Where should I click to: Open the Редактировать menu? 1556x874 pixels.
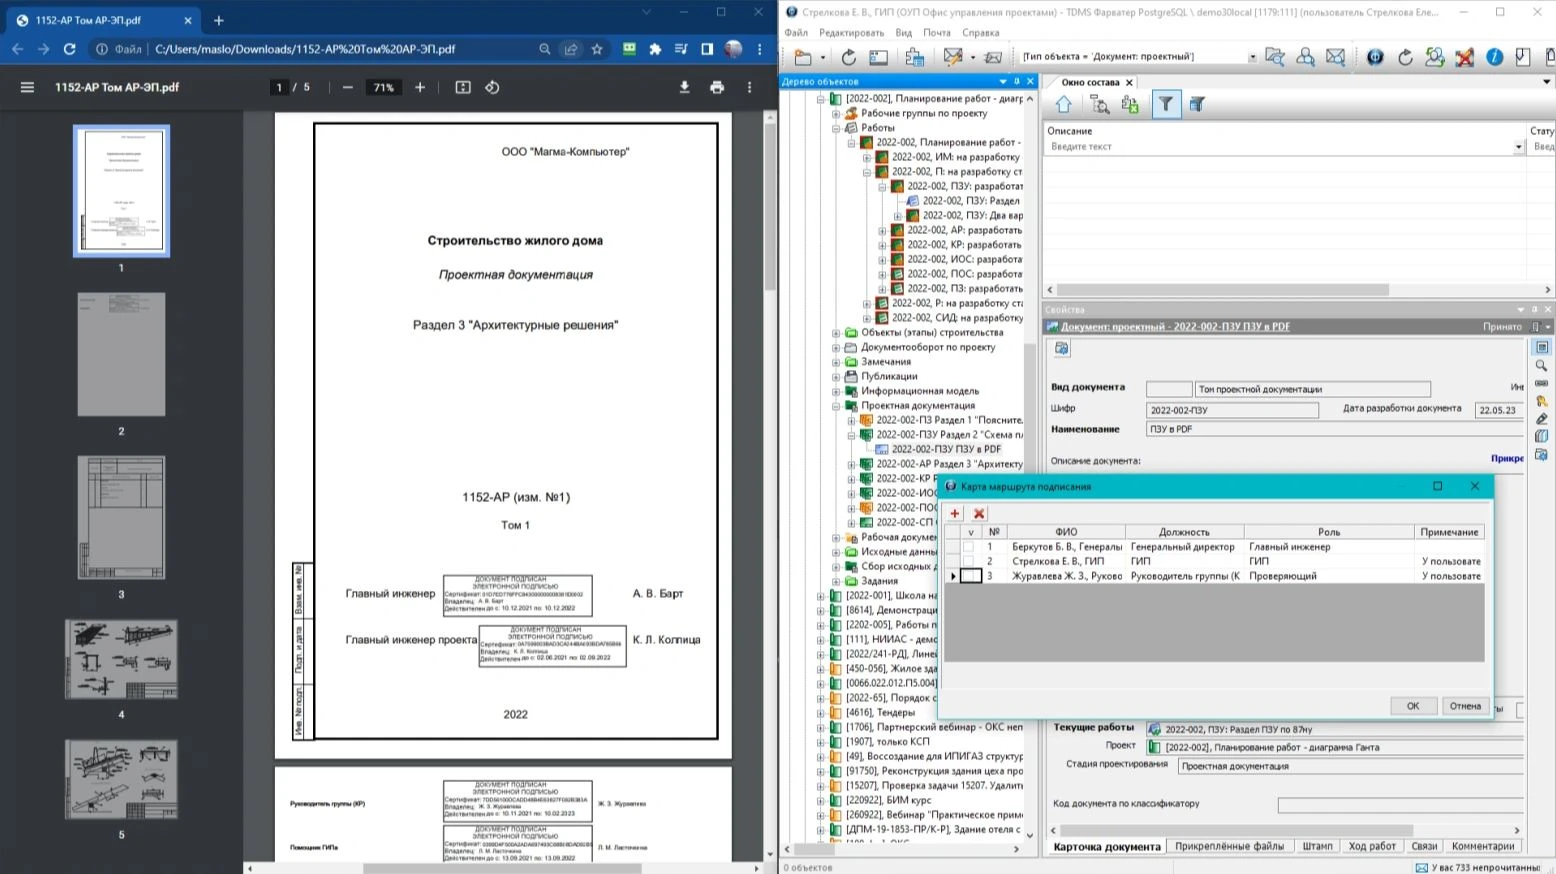tap(851, 33)
